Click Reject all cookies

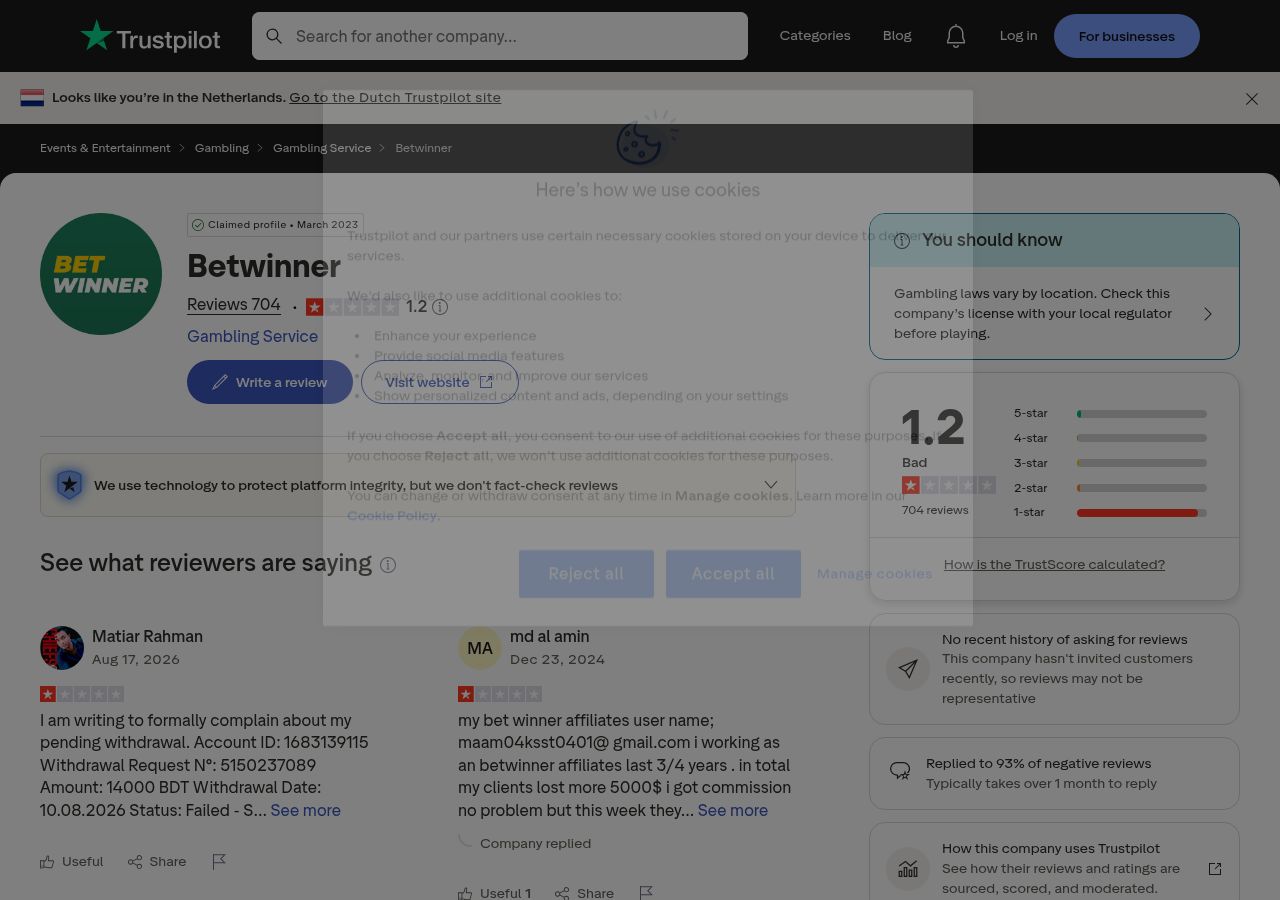(x=586, y=574)
